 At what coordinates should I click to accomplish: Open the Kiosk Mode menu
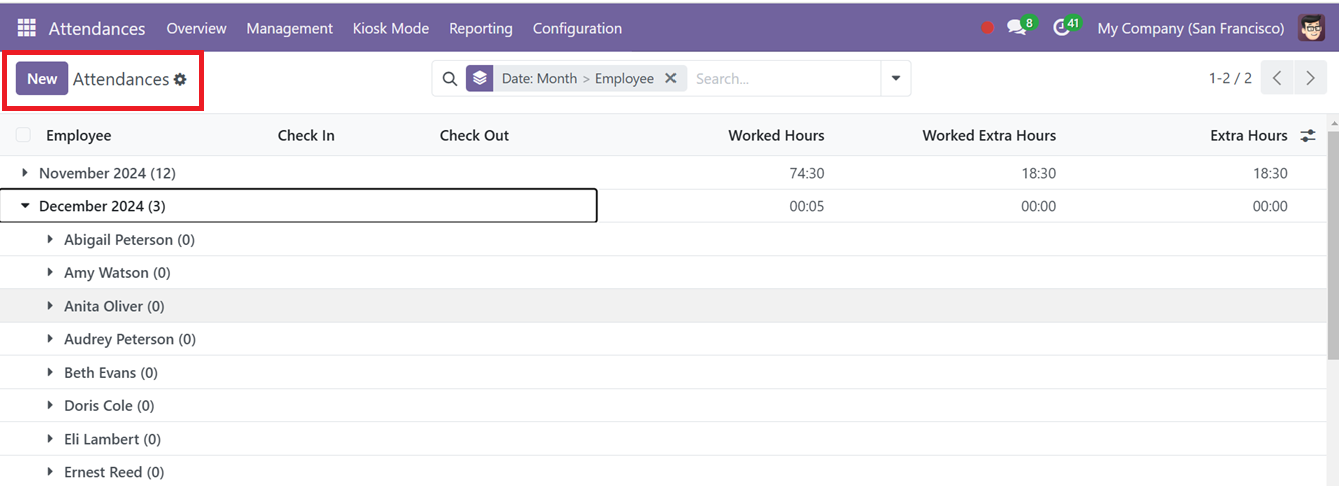pyautogui.click(x=391, y=28)
